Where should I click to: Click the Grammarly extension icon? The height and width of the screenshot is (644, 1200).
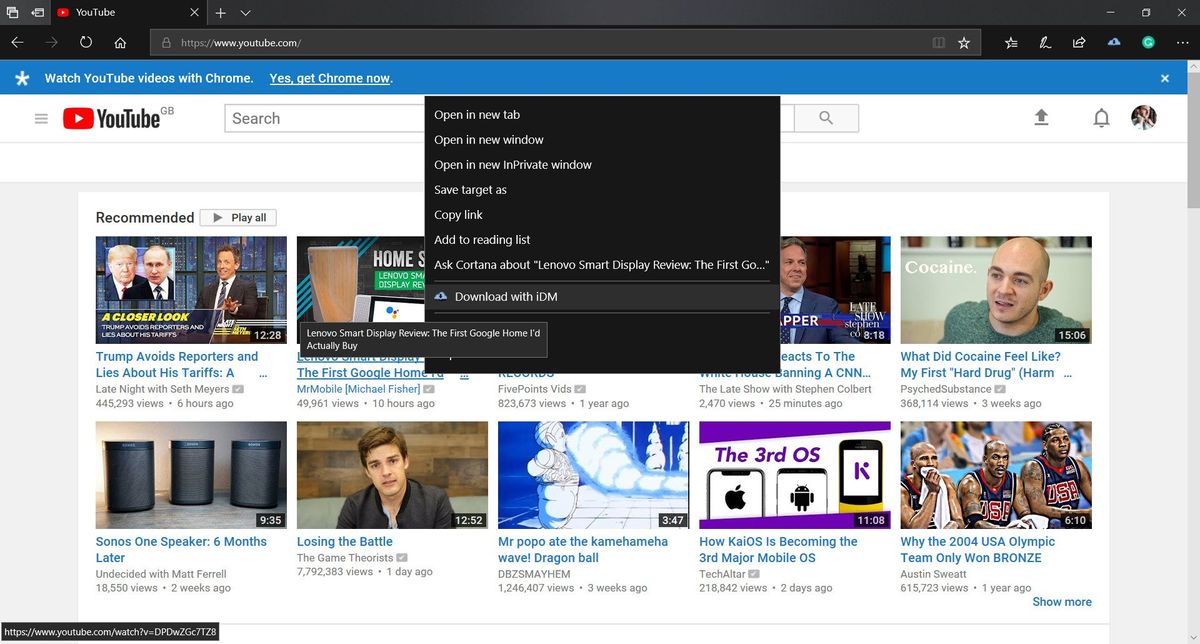(x=1148, y=42)
